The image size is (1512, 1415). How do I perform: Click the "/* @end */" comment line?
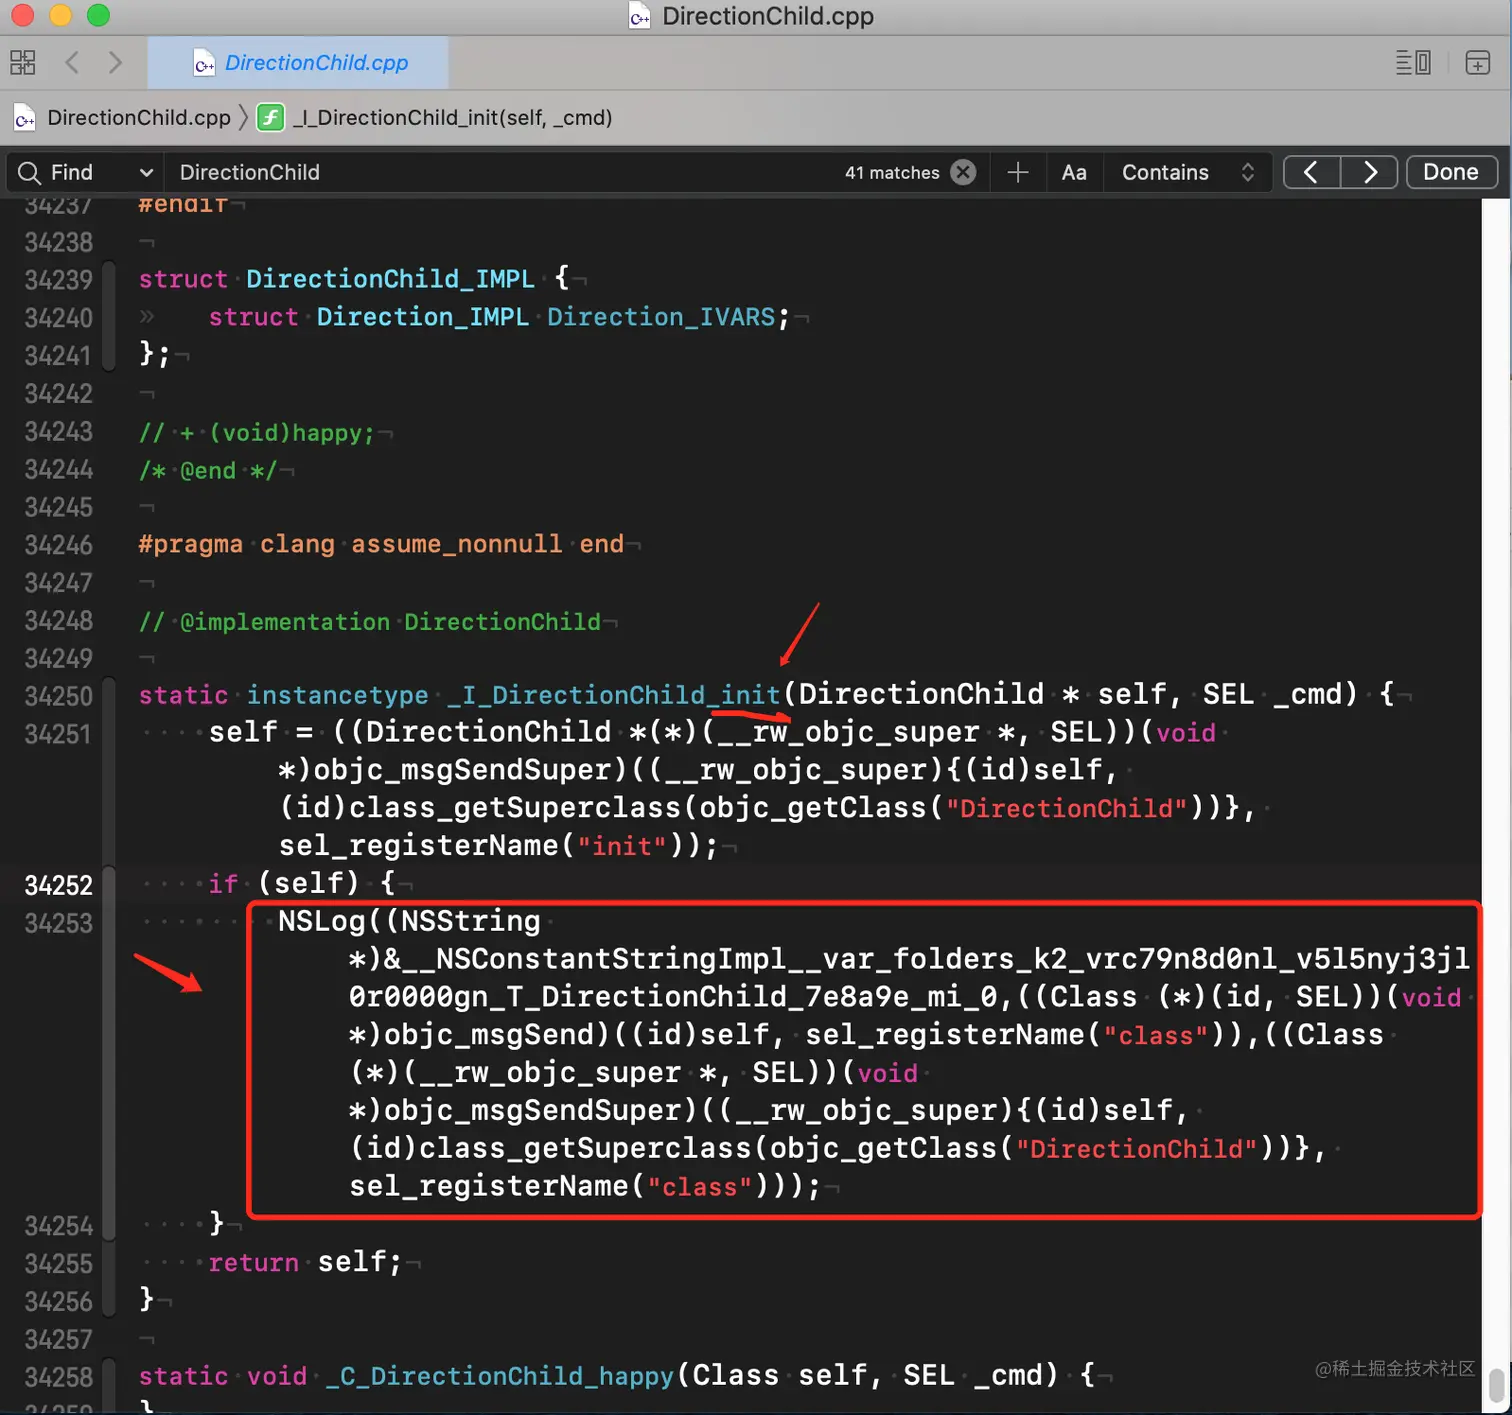pyautogui.click(x=208, y=471)
